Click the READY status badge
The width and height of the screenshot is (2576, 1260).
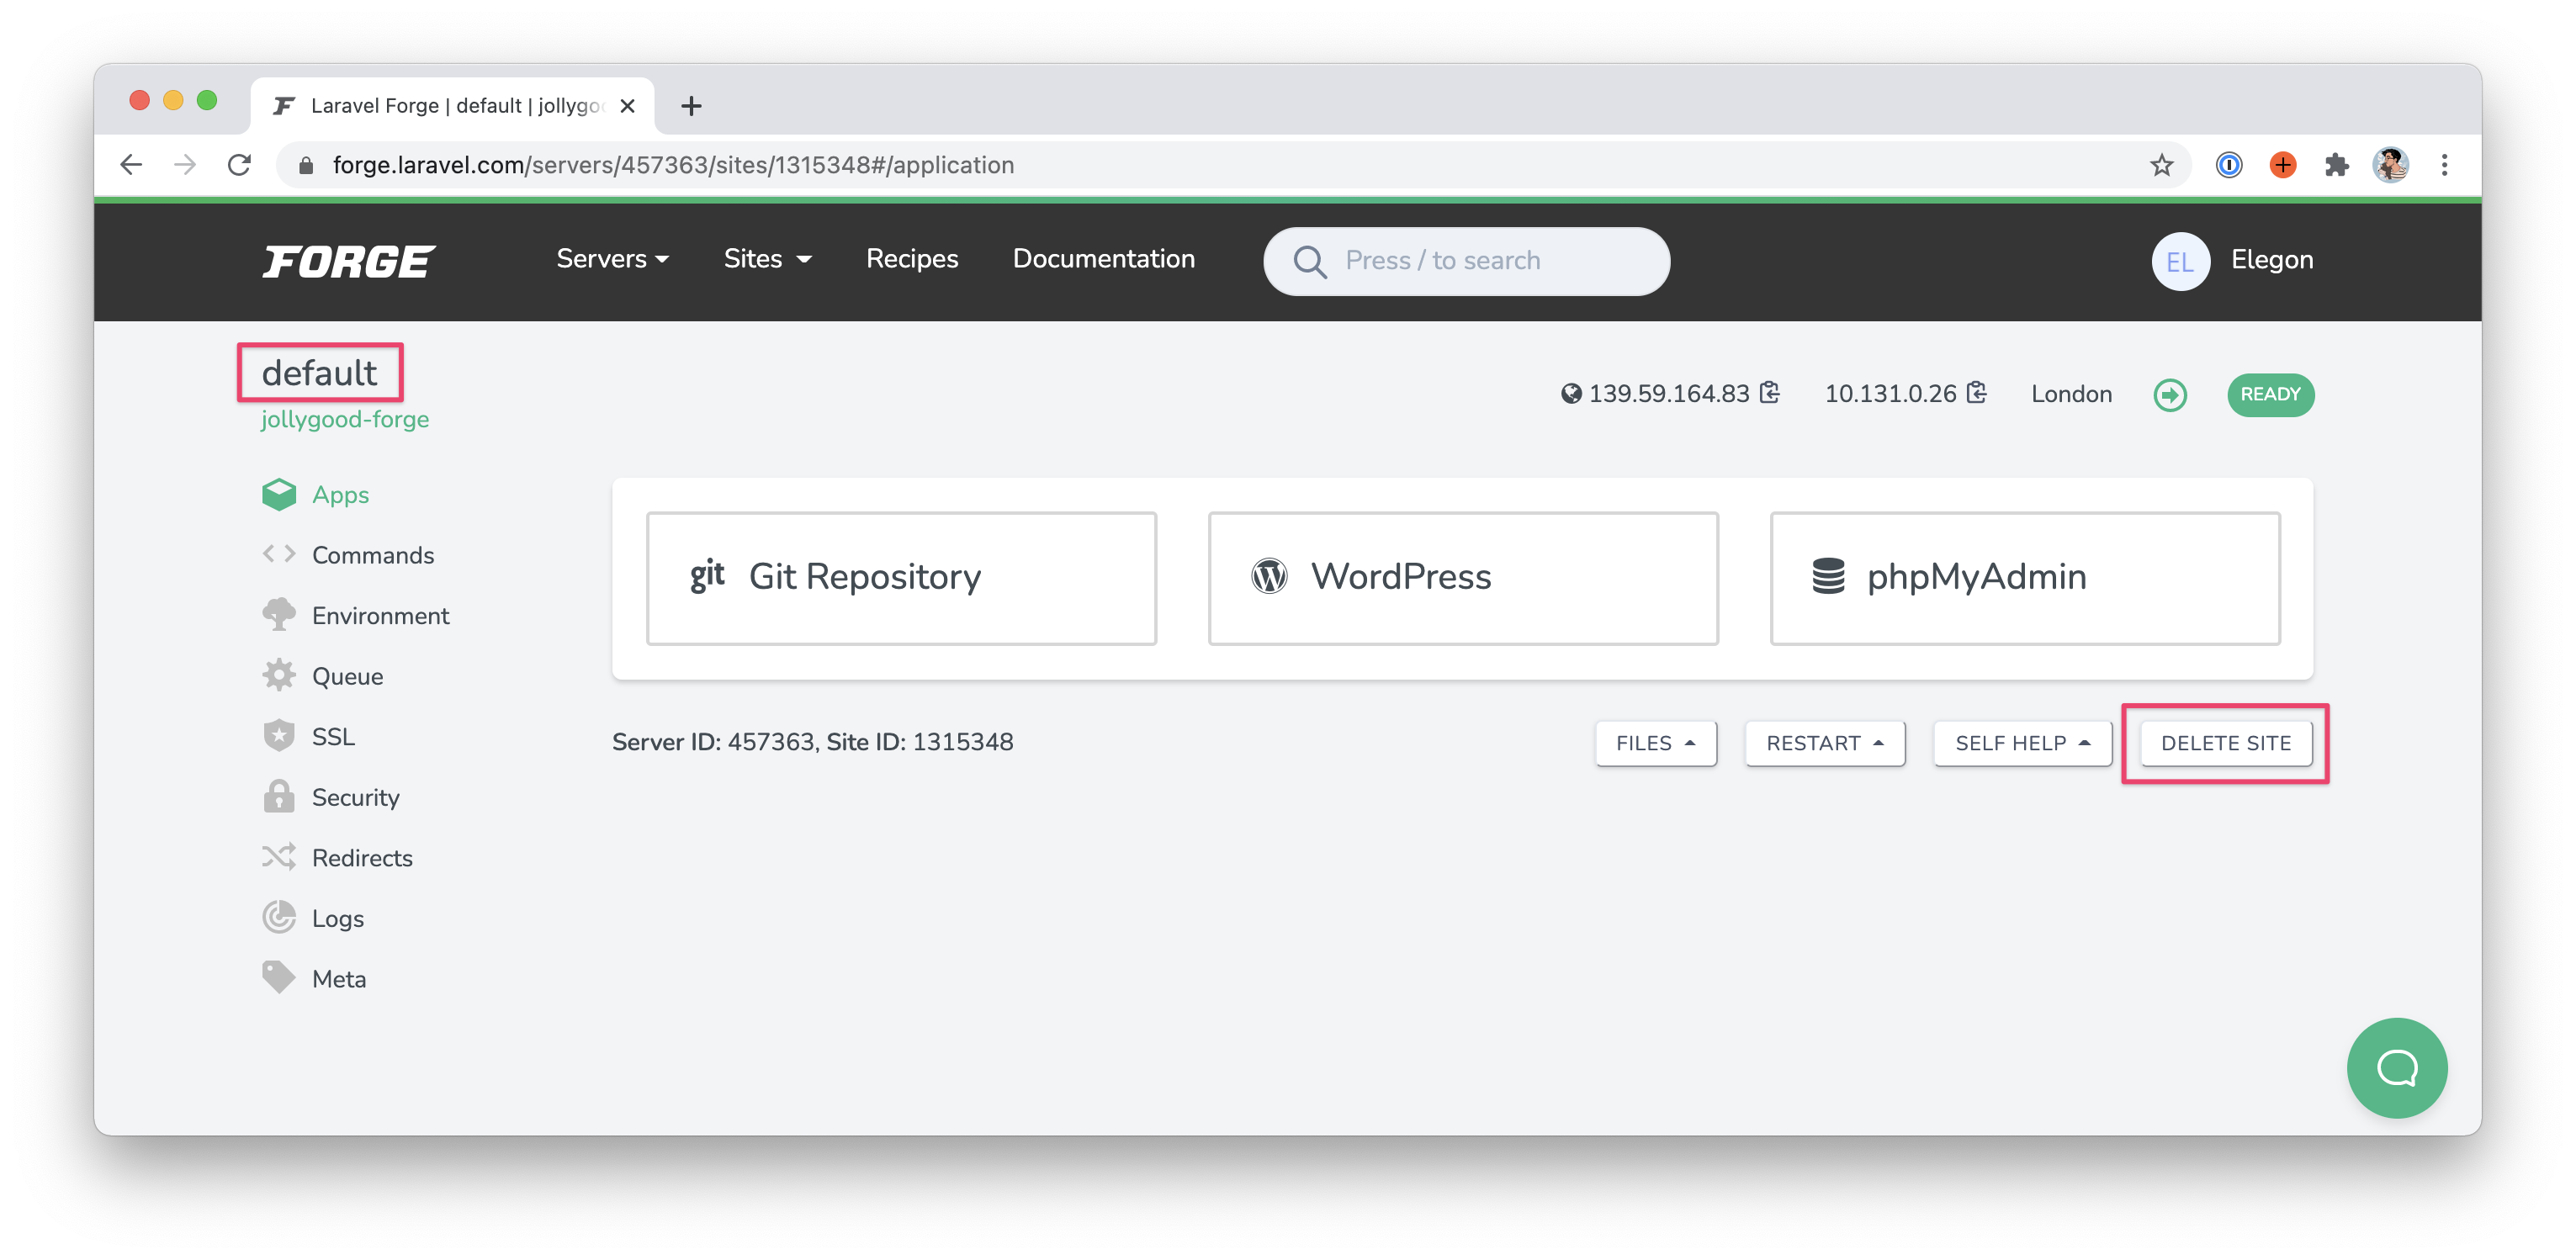point(2270,394)
